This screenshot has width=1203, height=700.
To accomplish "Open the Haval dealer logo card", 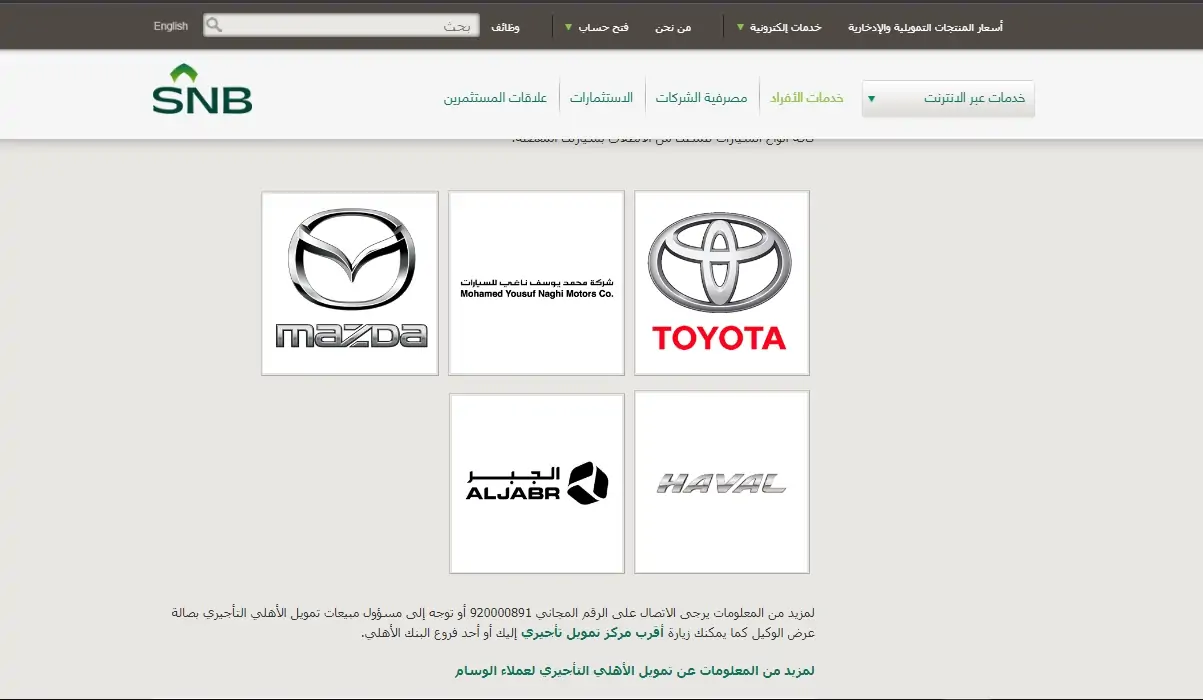I will tap(721, 482).
